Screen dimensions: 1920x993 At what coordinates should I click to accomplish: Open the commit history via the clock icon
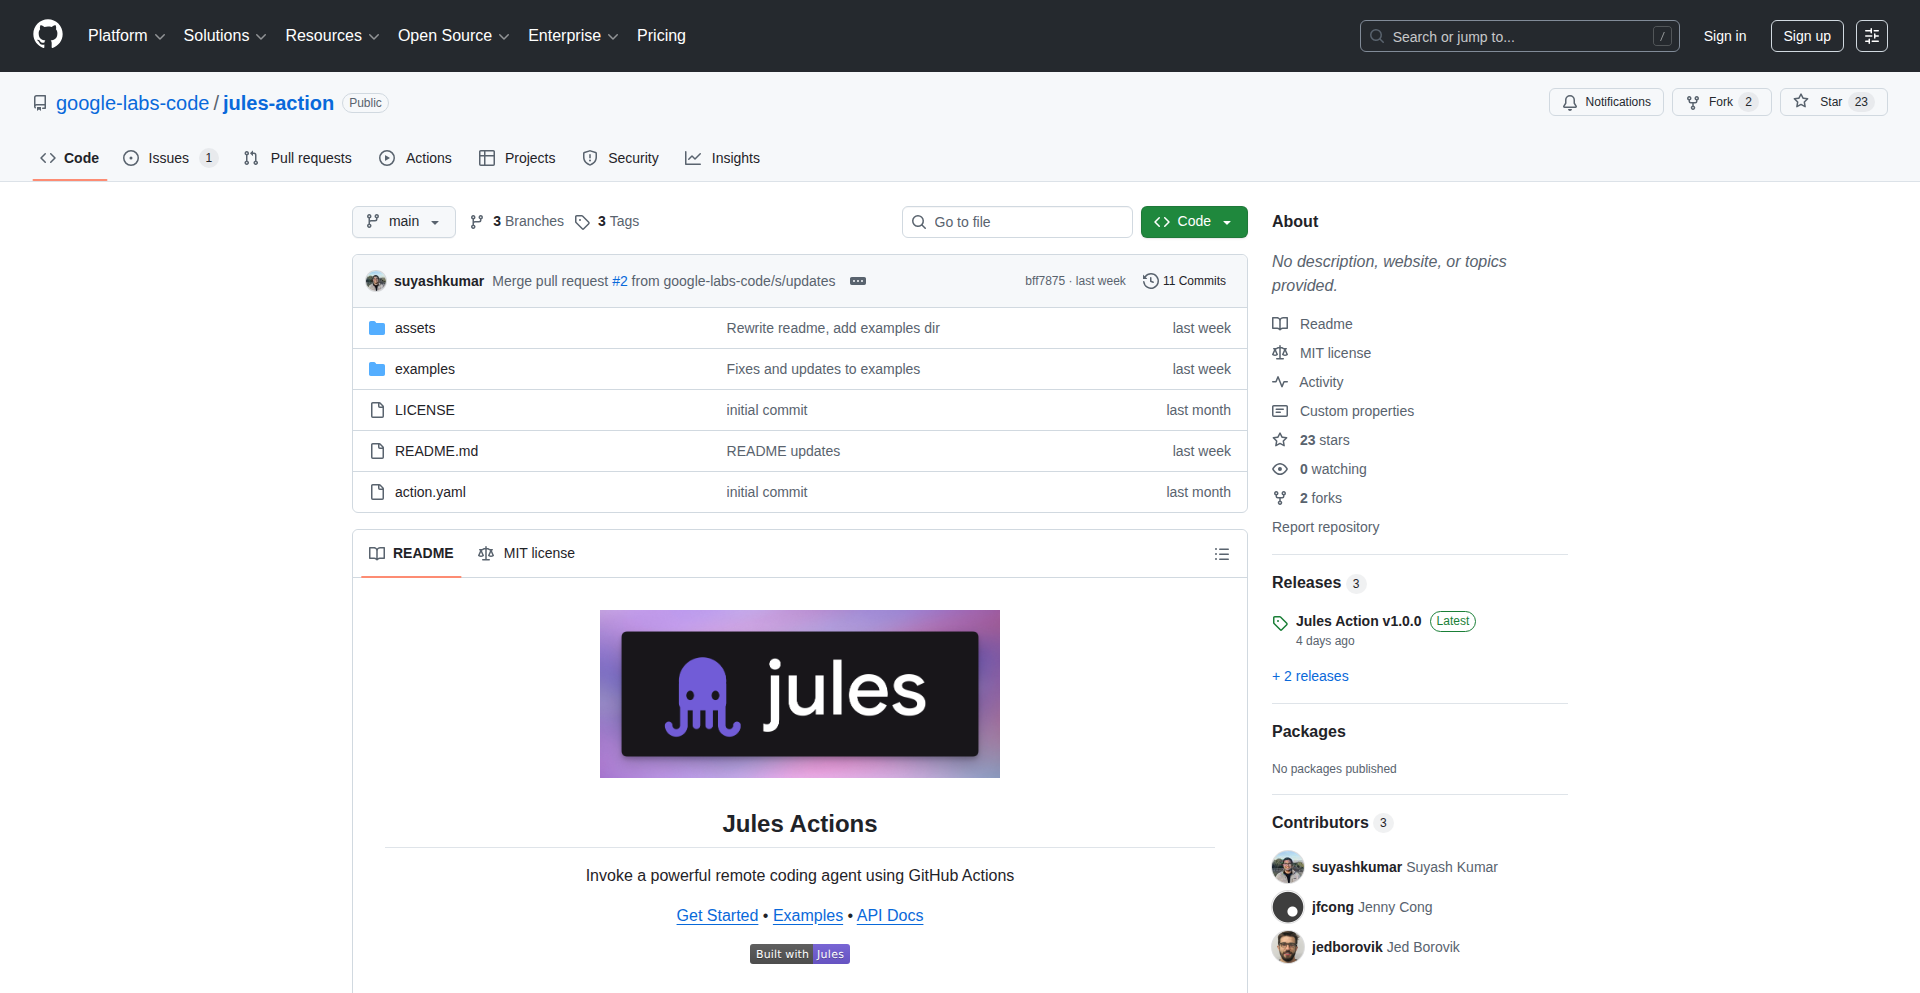(x=1149, y=281)
